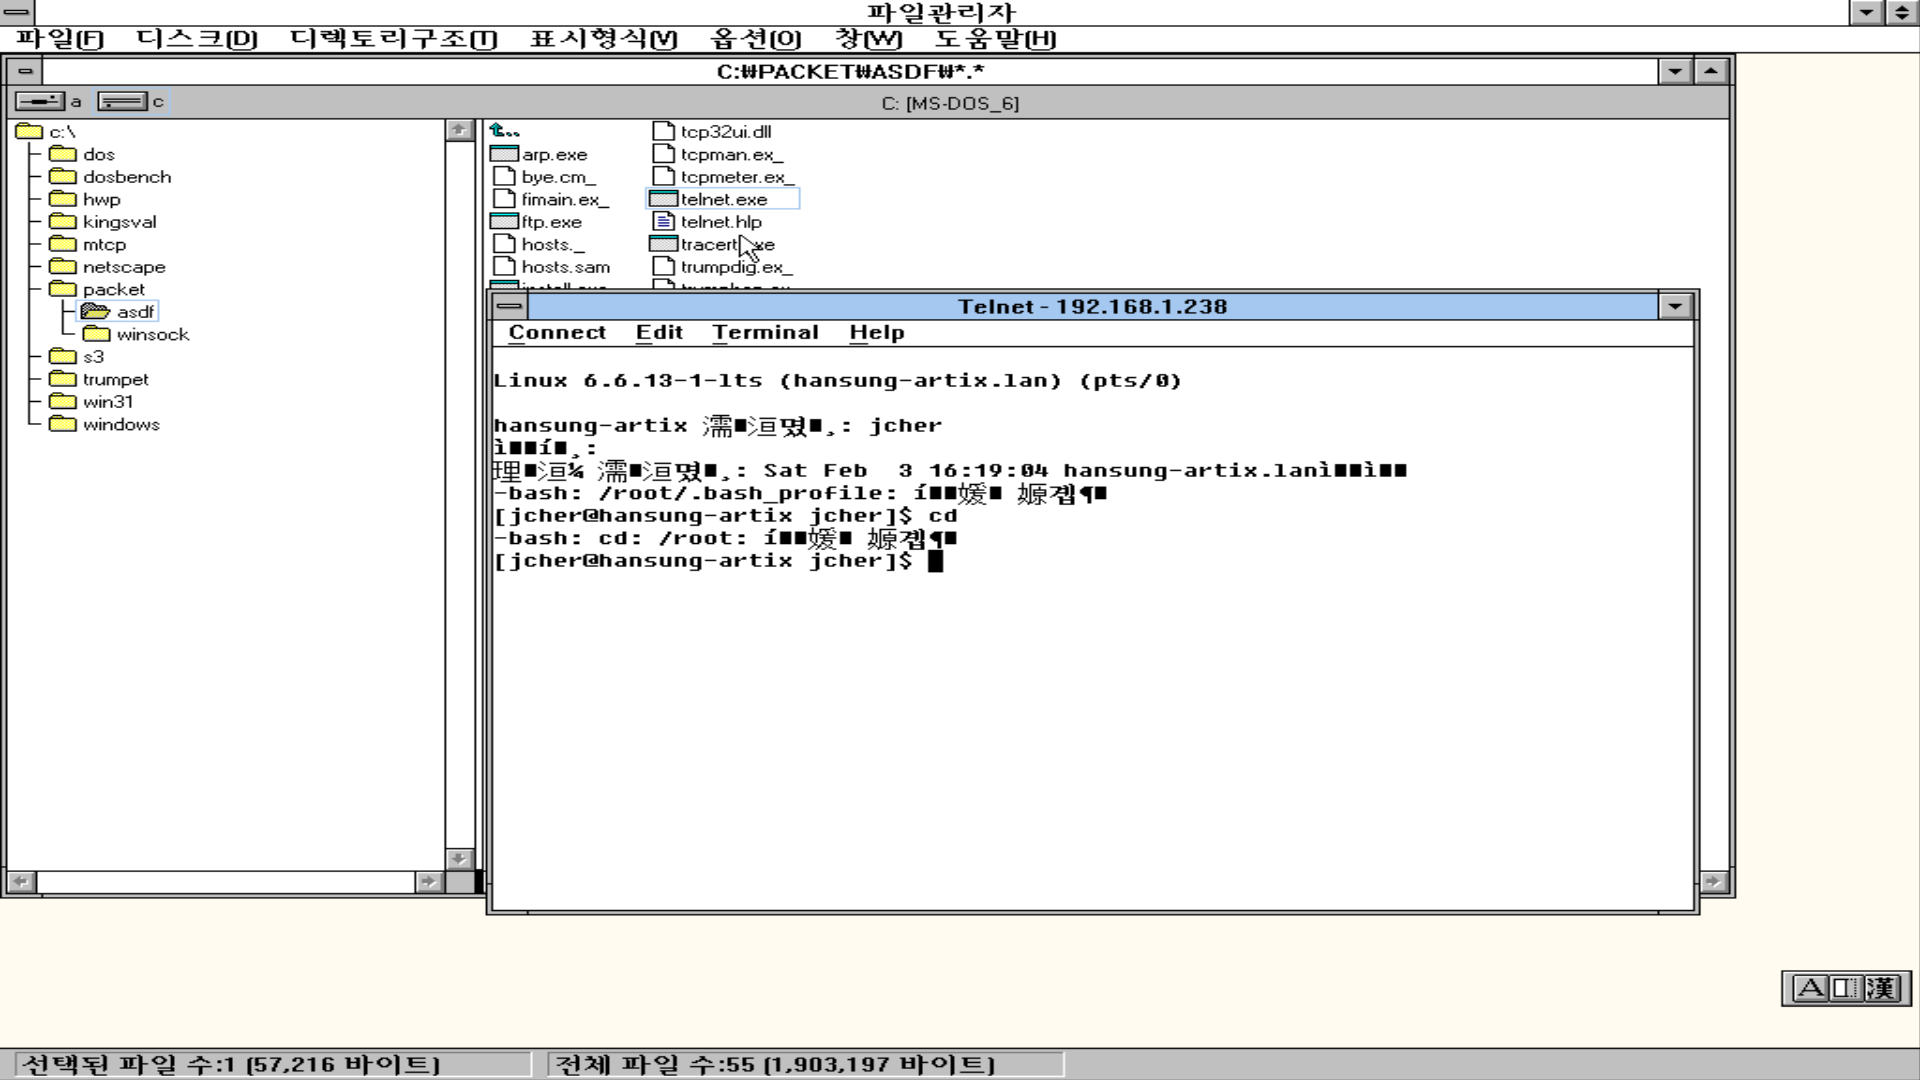
Task: Select the kingsval folder icon
Action: coord(63,221)
